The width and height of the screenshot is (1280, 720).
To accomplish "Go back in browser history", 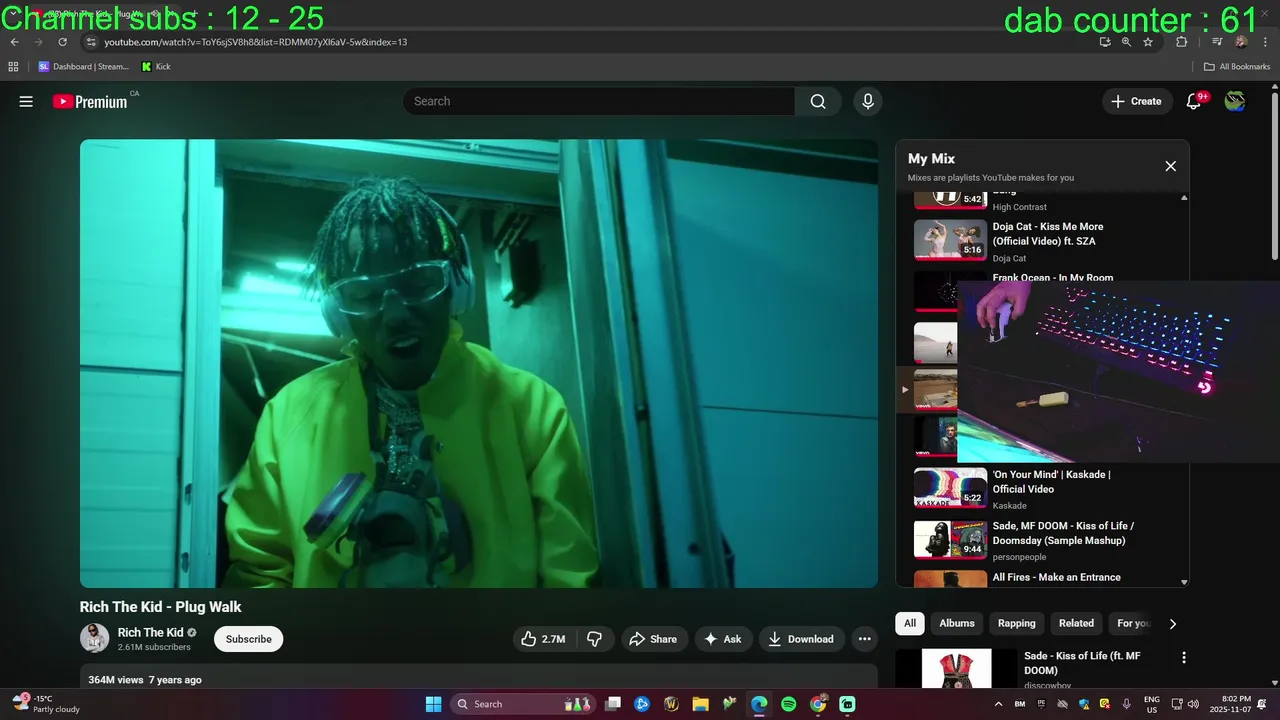I will click(14, 42).
